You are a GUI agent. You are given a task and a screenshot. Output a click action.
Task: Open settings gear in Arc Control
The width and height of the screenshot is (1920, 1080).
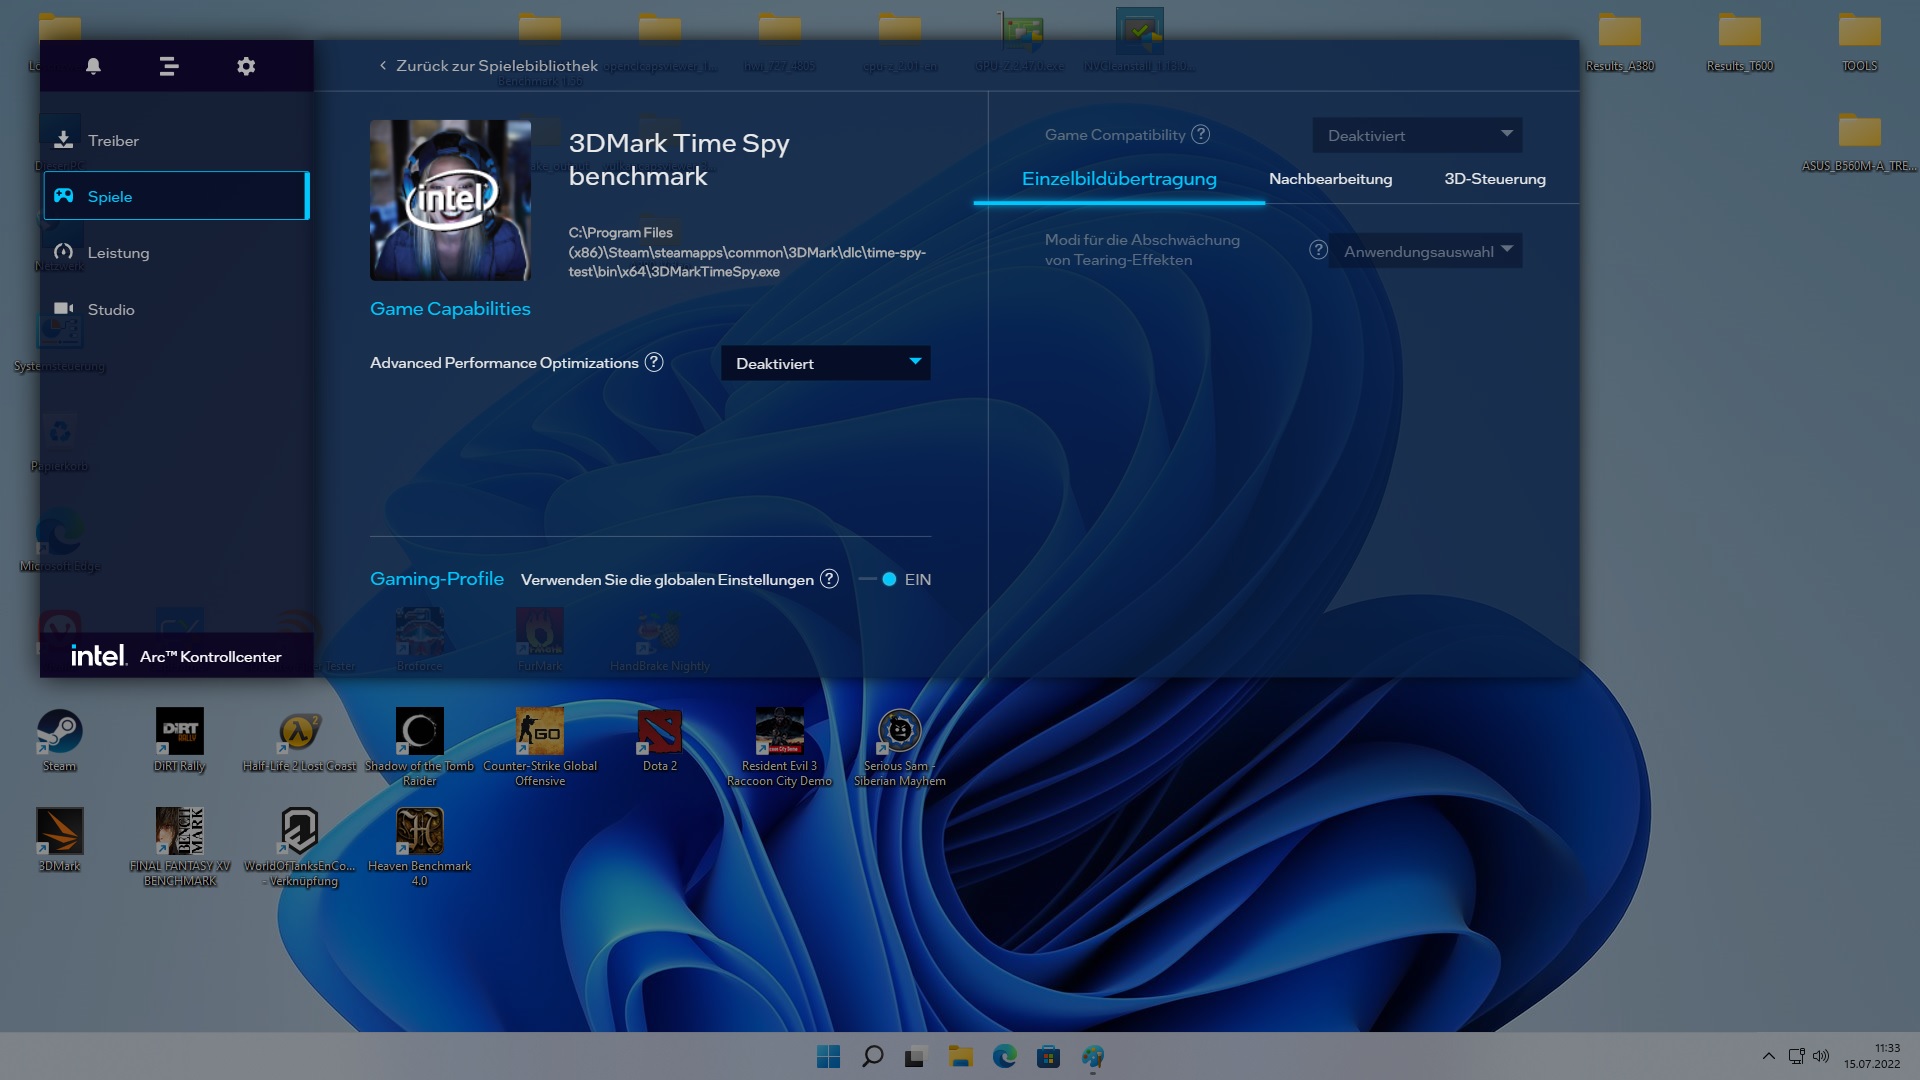246,66
